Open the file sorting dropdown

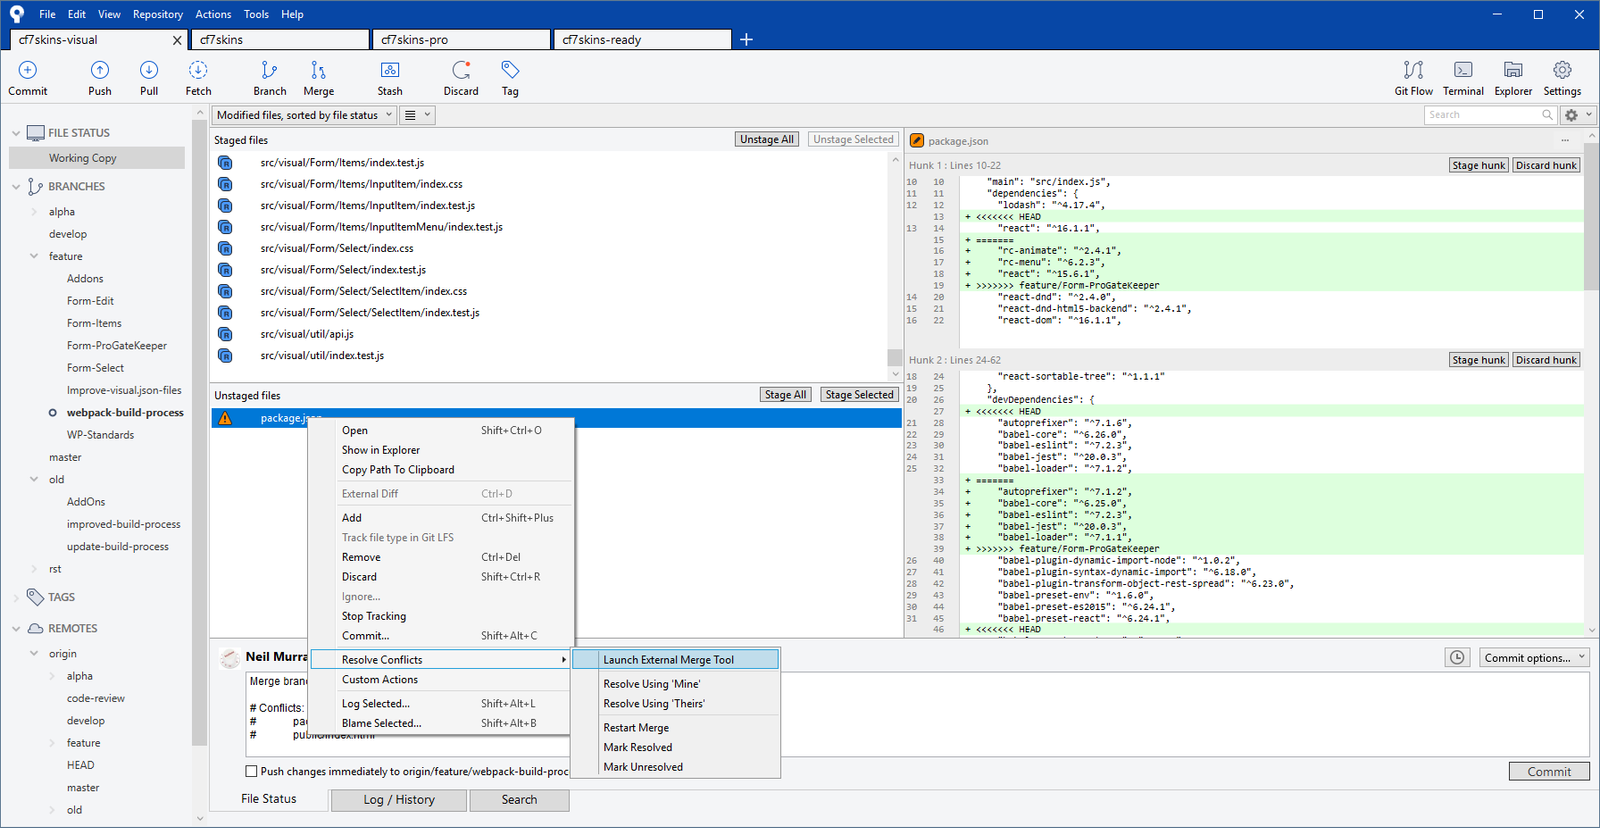click(304, 115)
